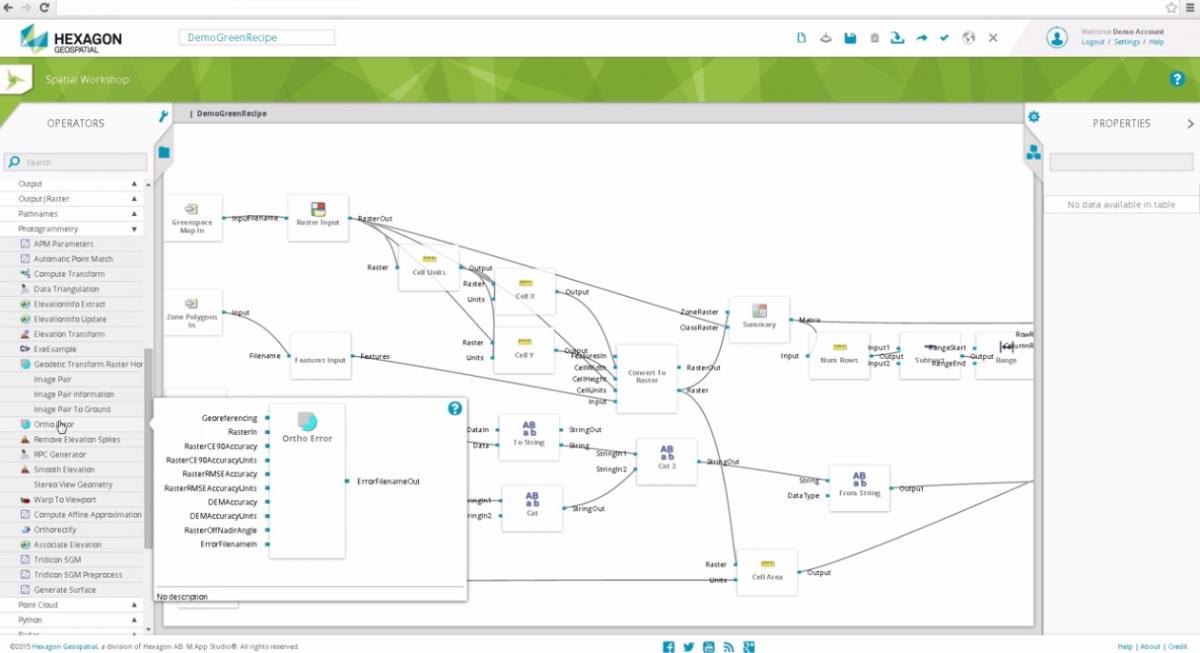Click the open recipe icon beside new

point(825,38)
